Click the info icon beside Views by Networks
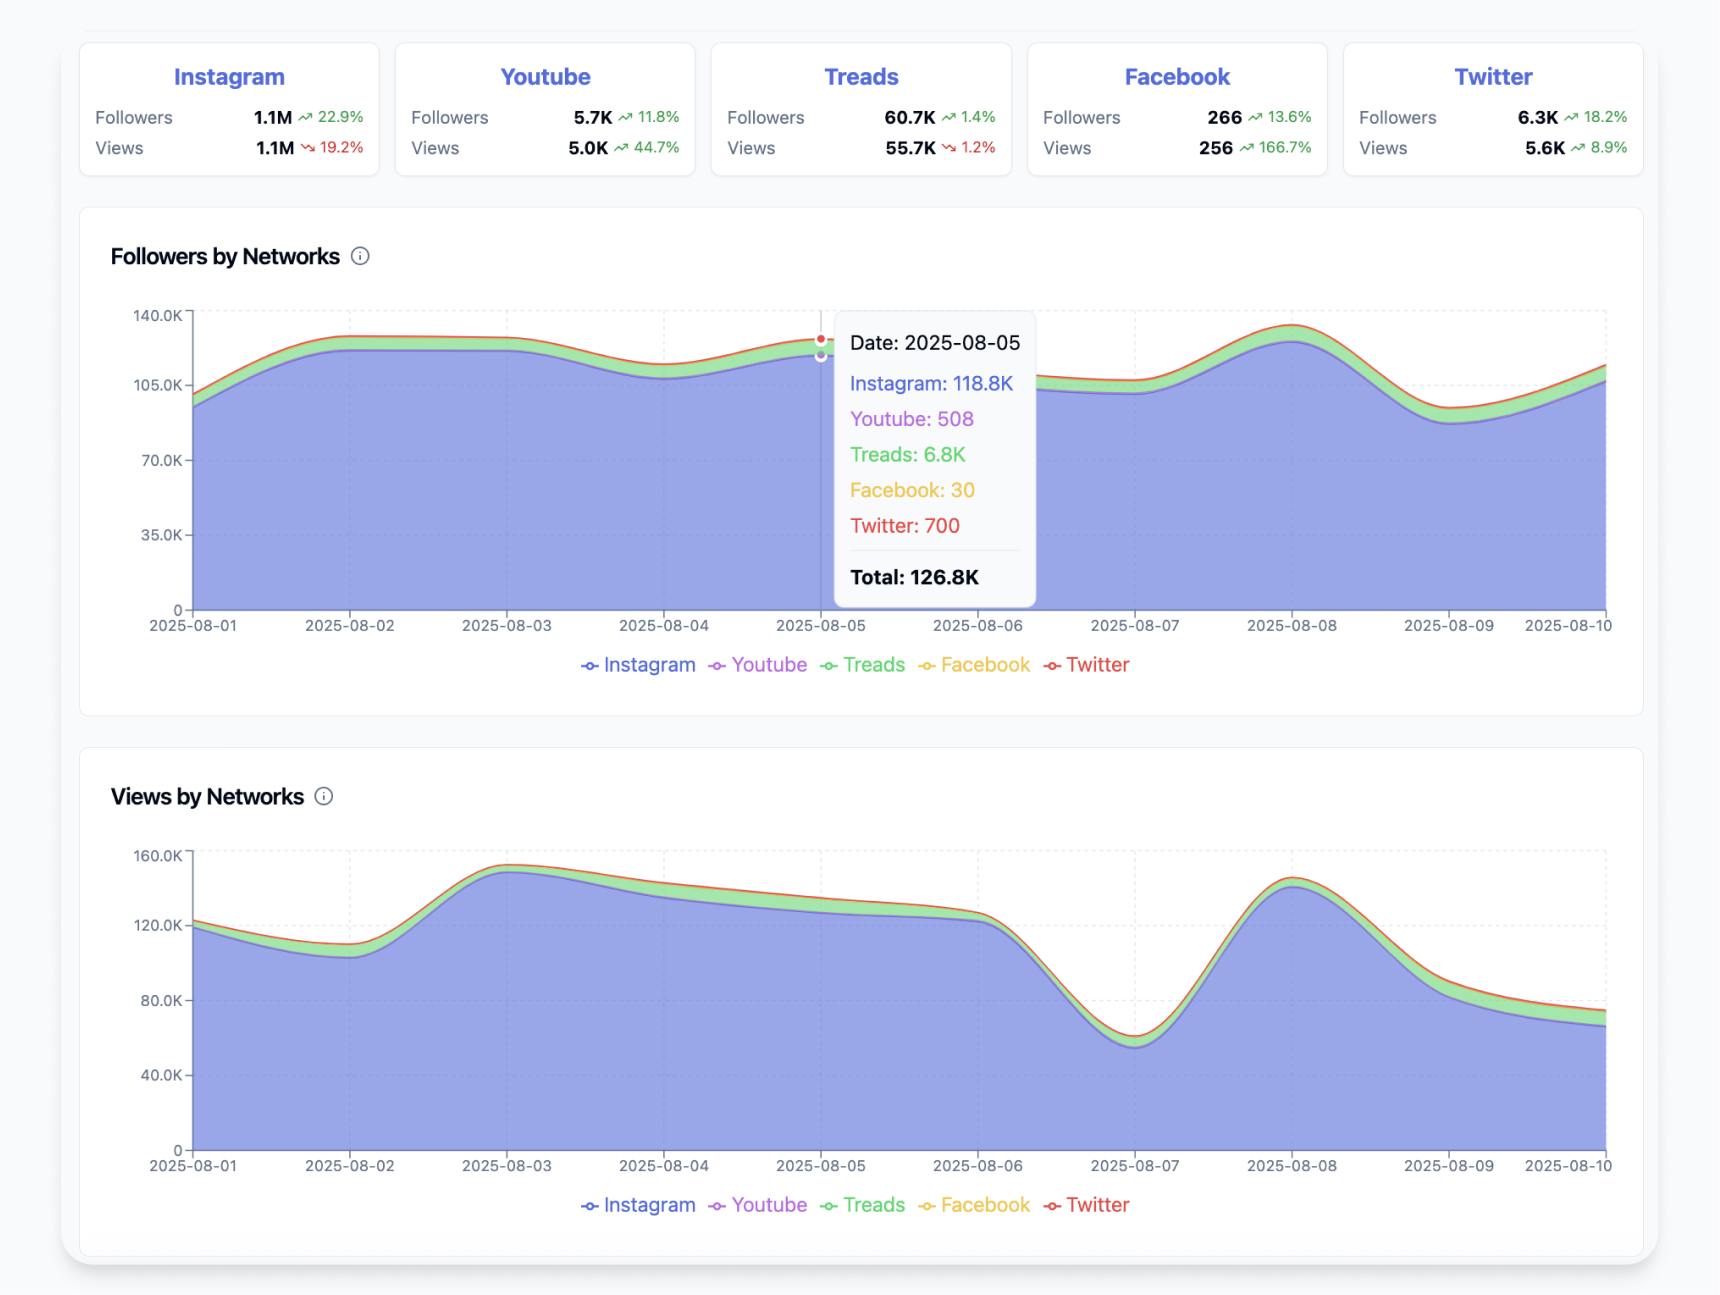 tap(323, 796)
